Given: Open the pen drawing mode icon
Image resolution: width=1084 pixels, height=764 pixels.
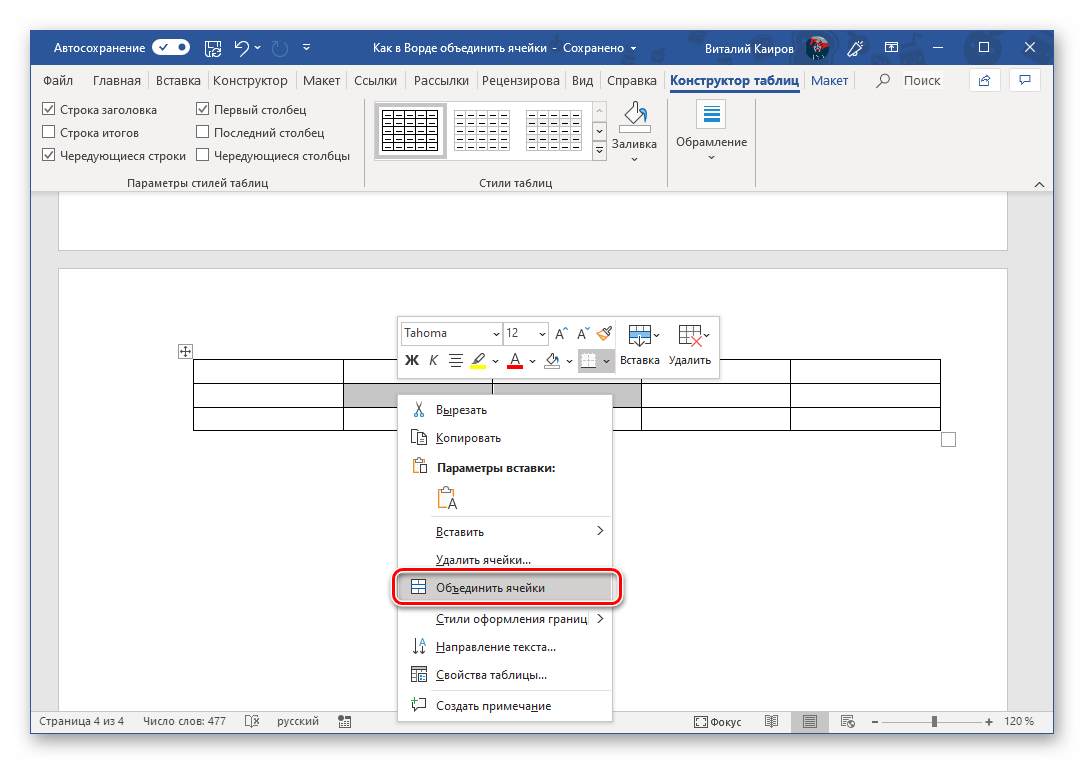Looking at the screenshot, I should [855, 48].
